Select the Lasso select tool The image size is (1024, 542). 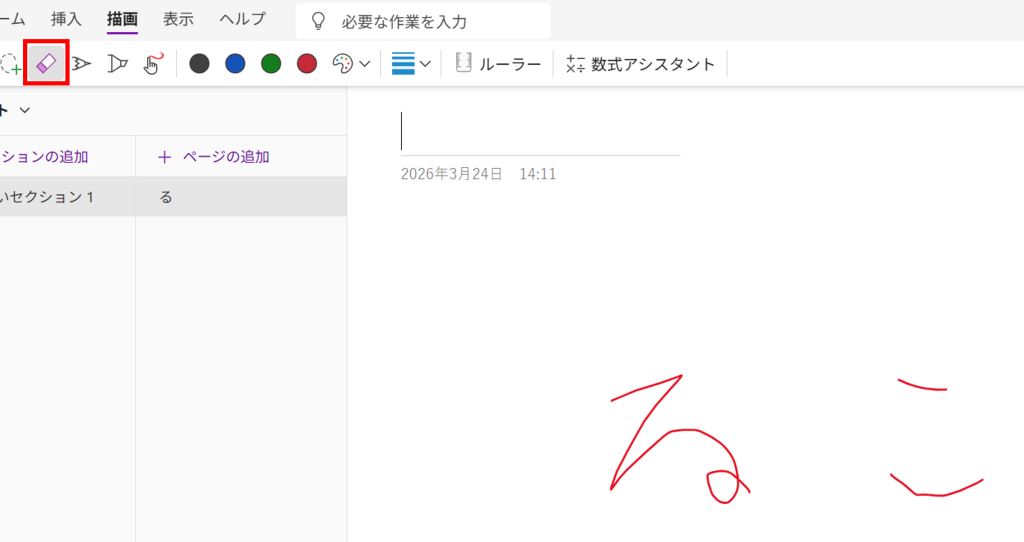(10, 64)
